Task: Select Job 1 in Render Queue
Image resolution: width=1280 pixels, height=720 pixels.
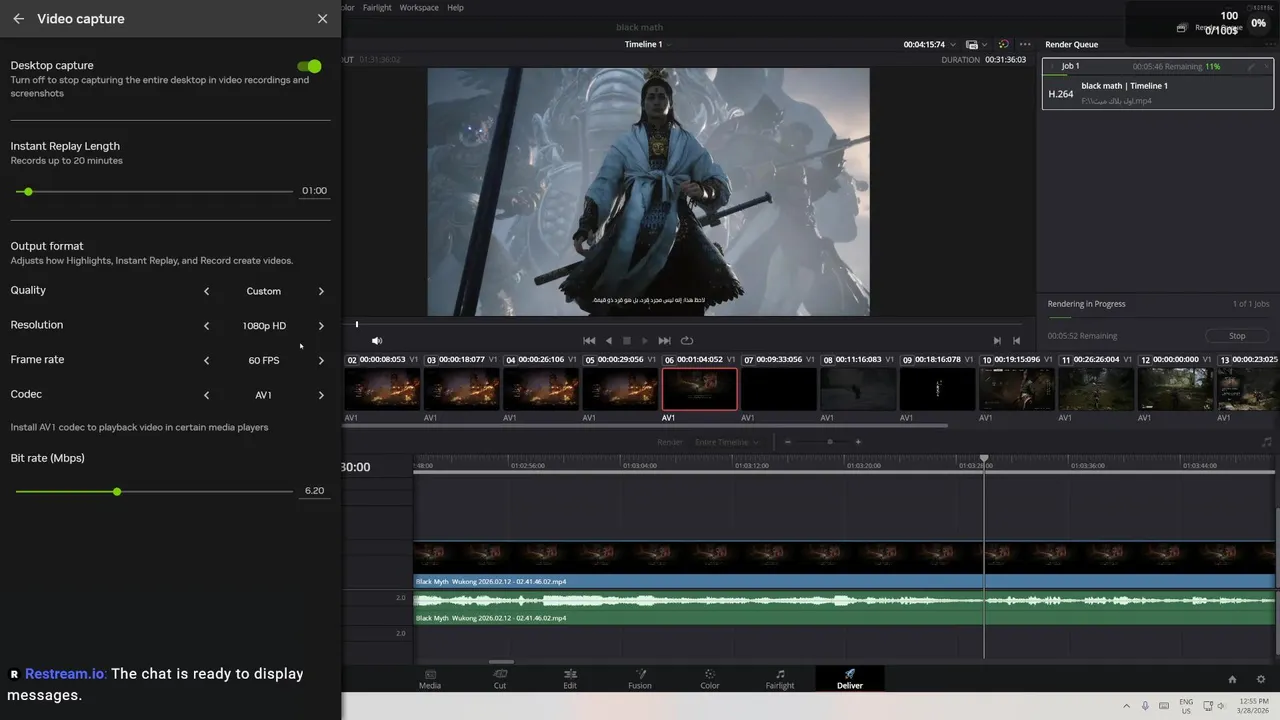Action: 1158,84
